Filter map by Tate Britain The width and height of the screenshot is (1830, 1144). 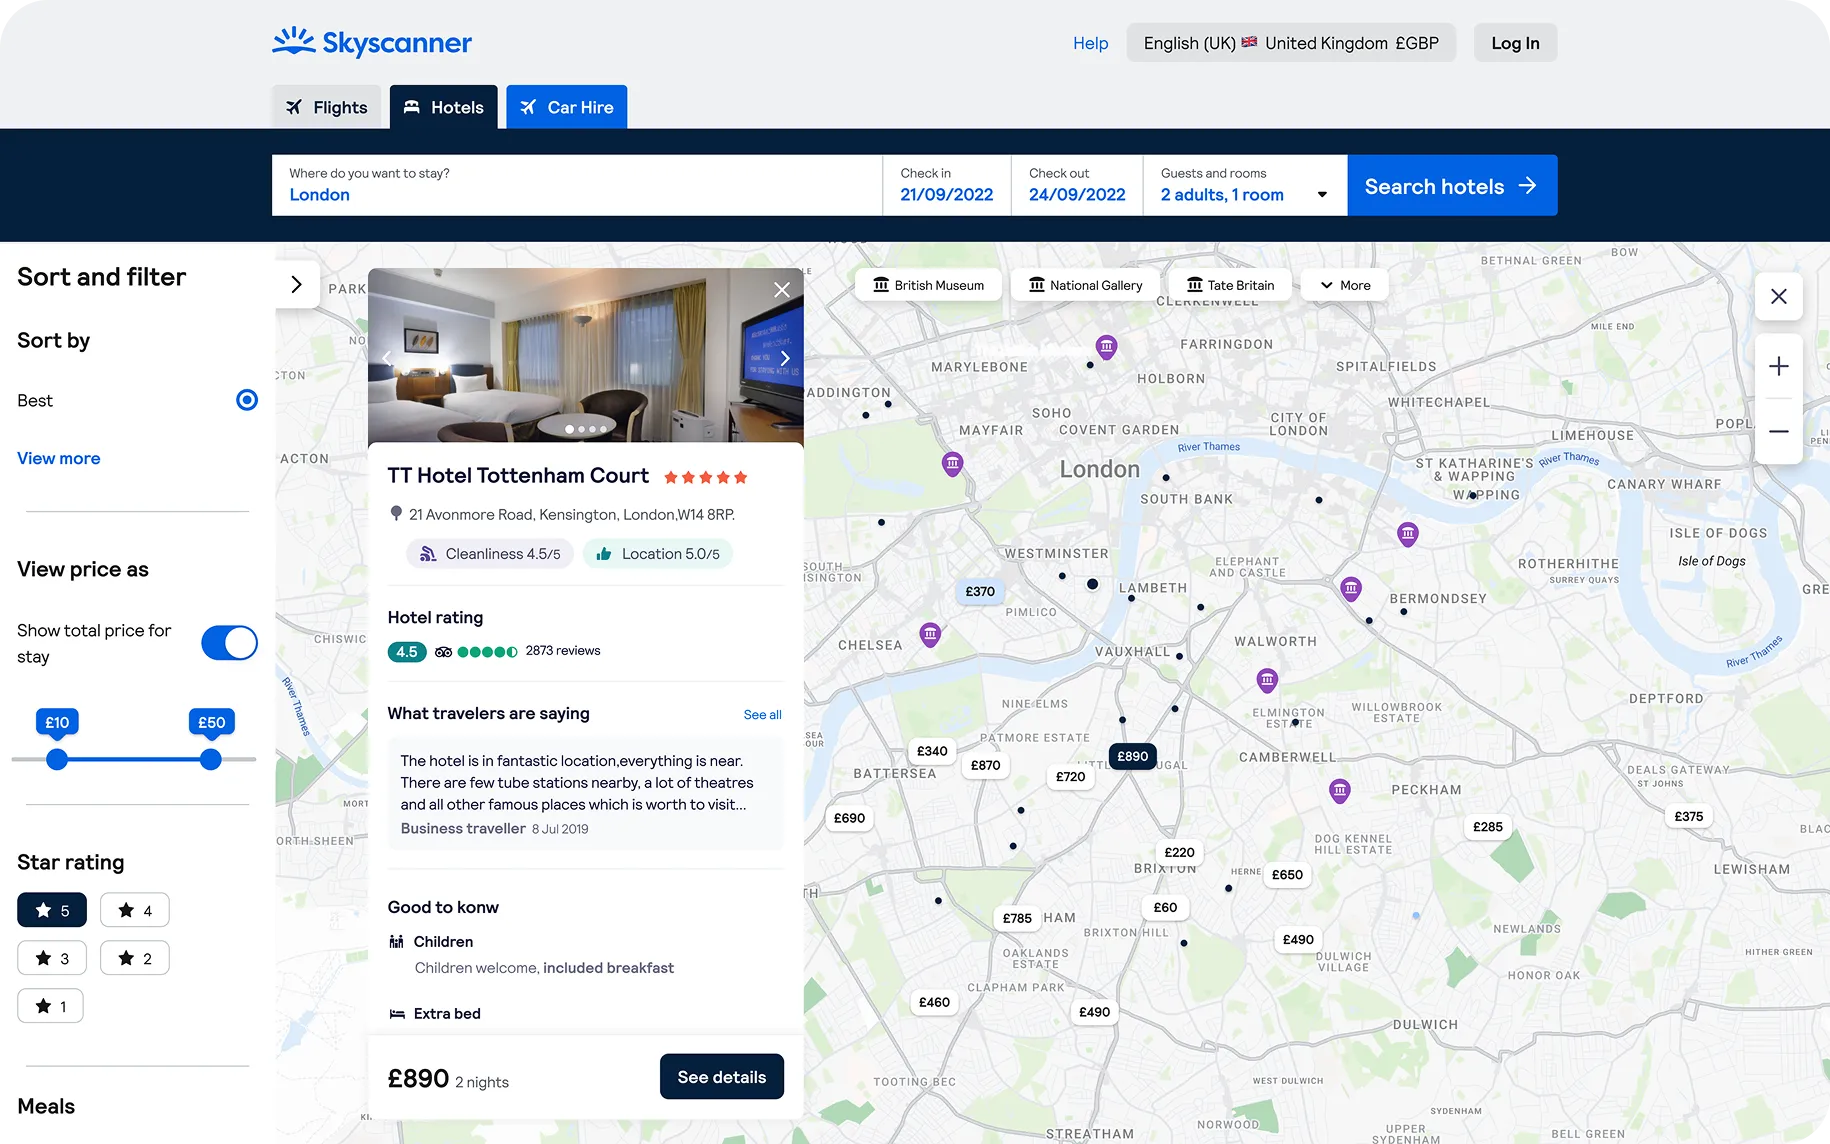1230,285
